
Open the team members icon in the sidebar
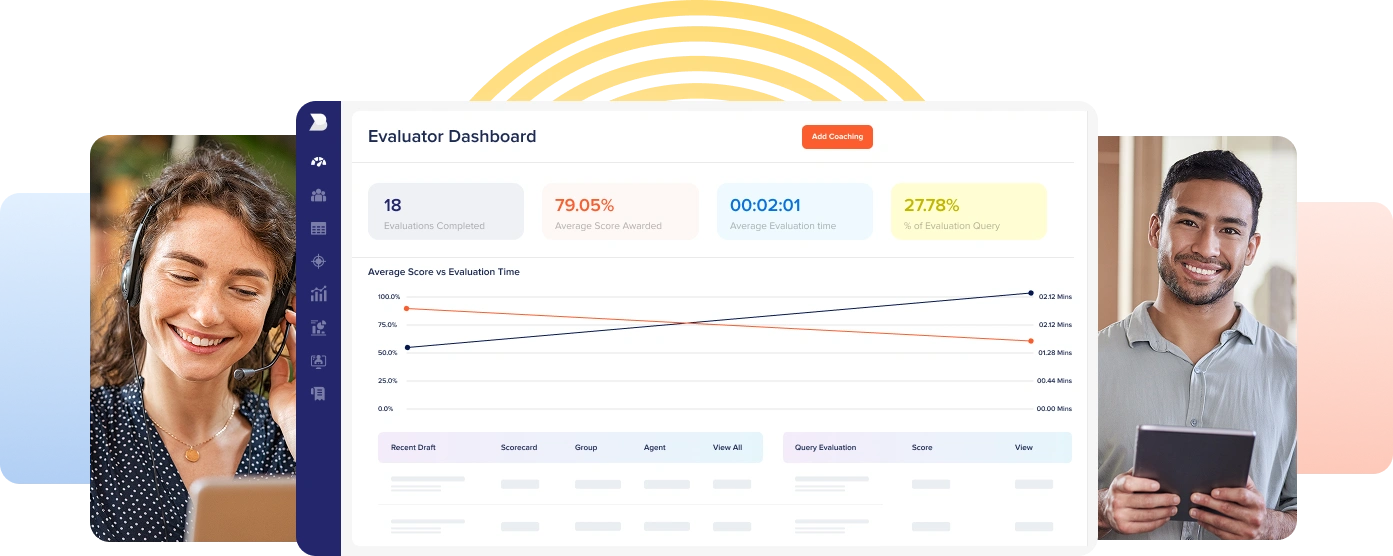318,195
